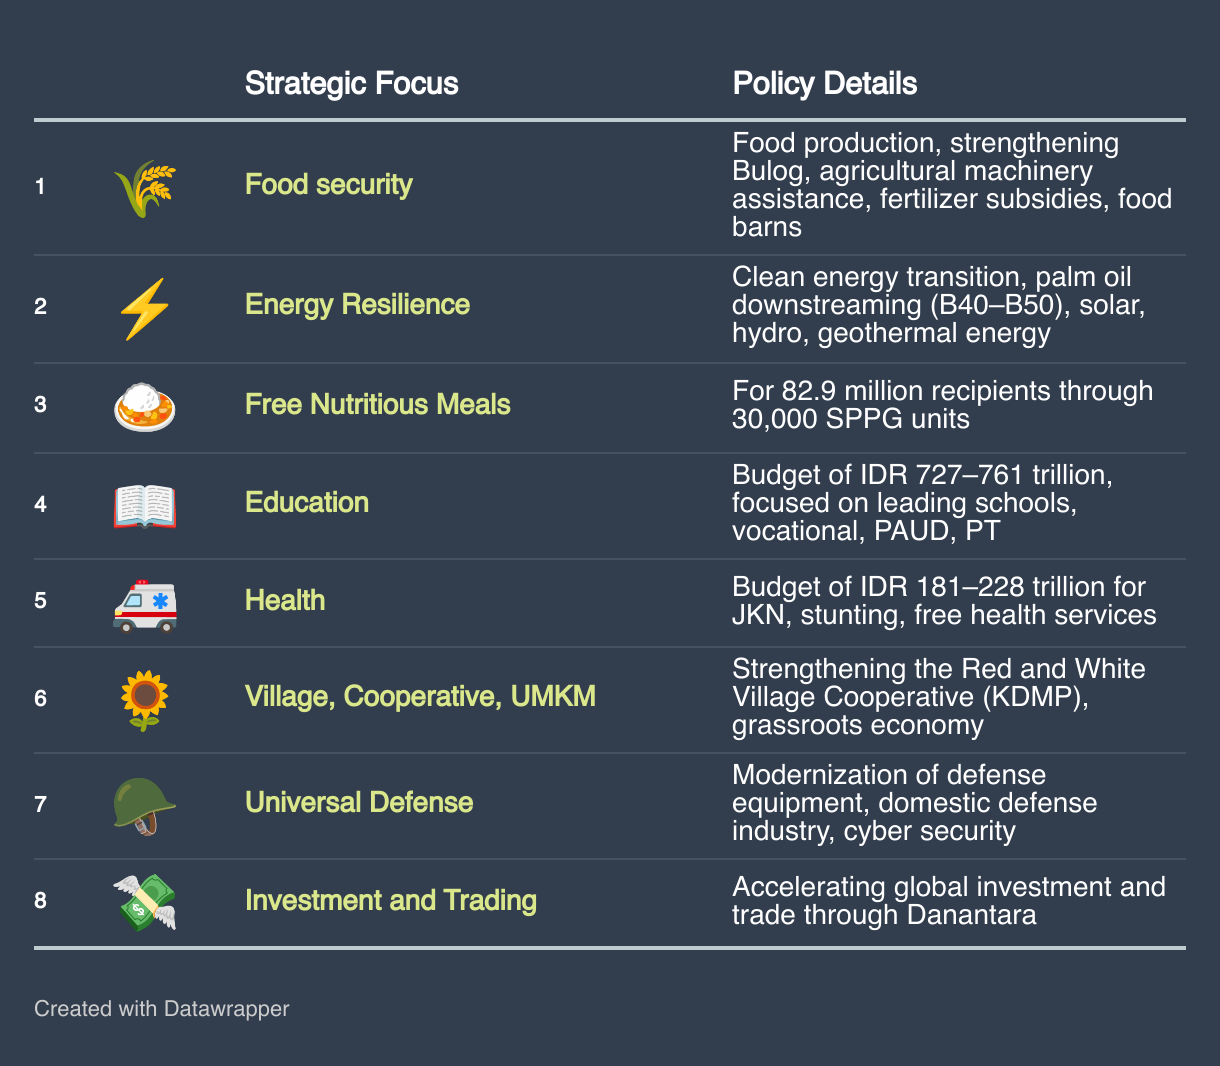
Task: Click the flying money Investment icon
Action: pyautogui.click(x=145, y=902)
